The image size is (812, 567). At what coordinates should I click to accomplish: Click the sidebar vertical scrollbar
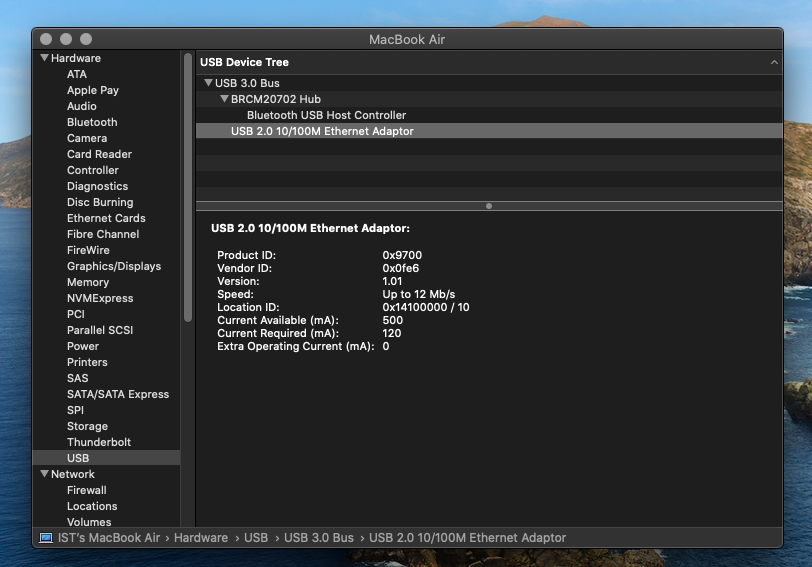point(188,187)
